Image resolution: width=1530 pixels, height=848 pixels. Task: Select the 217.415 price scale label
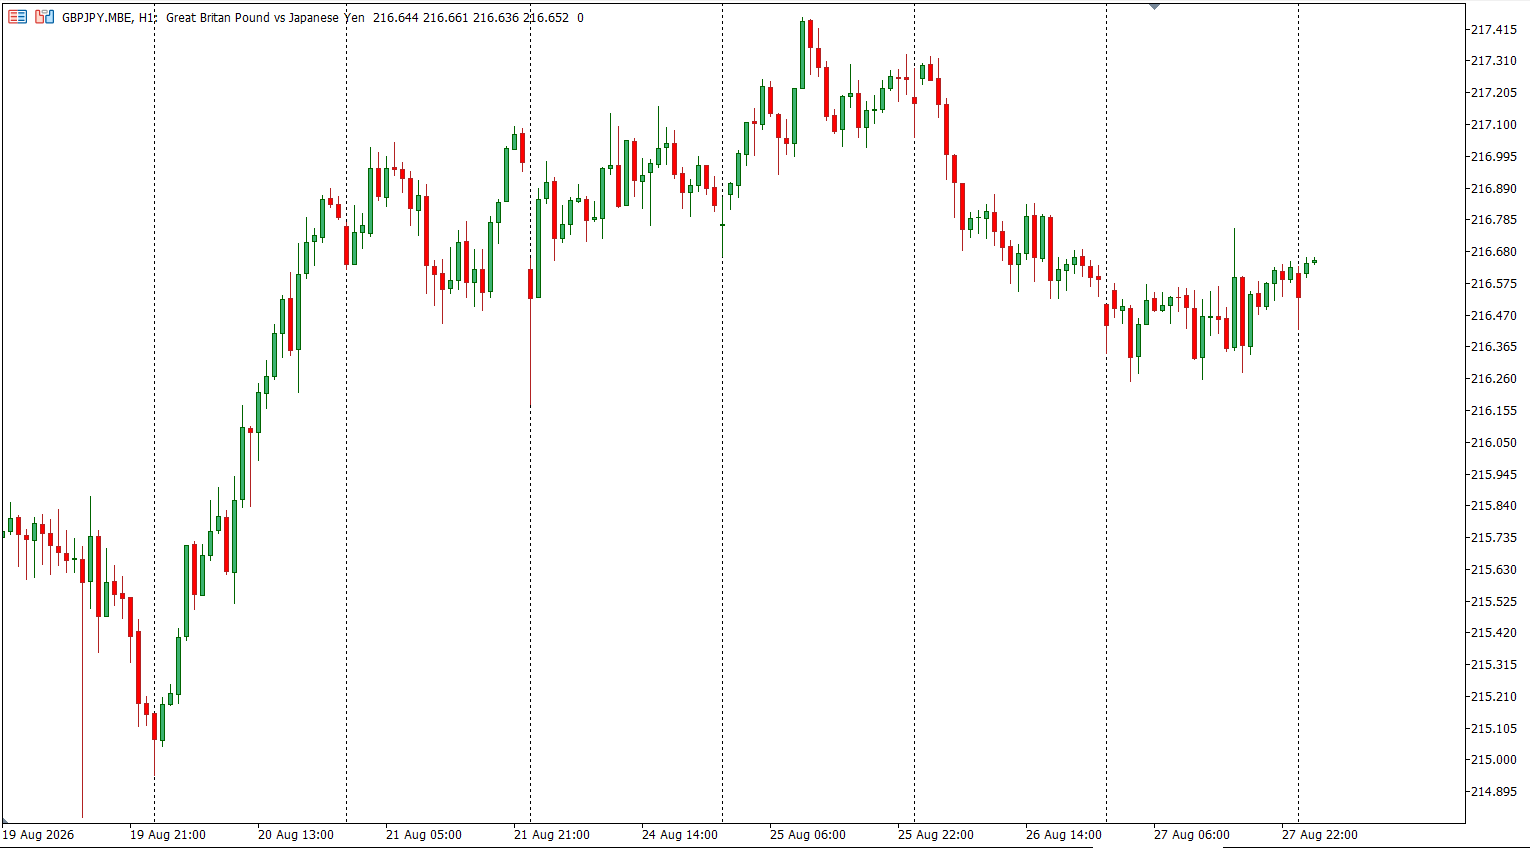[x=1492, y=30]
